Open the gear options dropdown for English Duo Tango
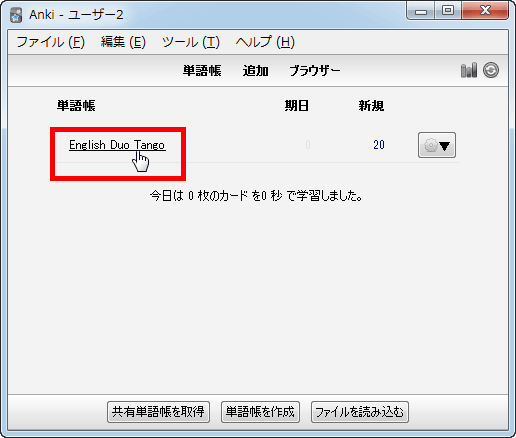This screenshot has height=438, width=516. 437,145
